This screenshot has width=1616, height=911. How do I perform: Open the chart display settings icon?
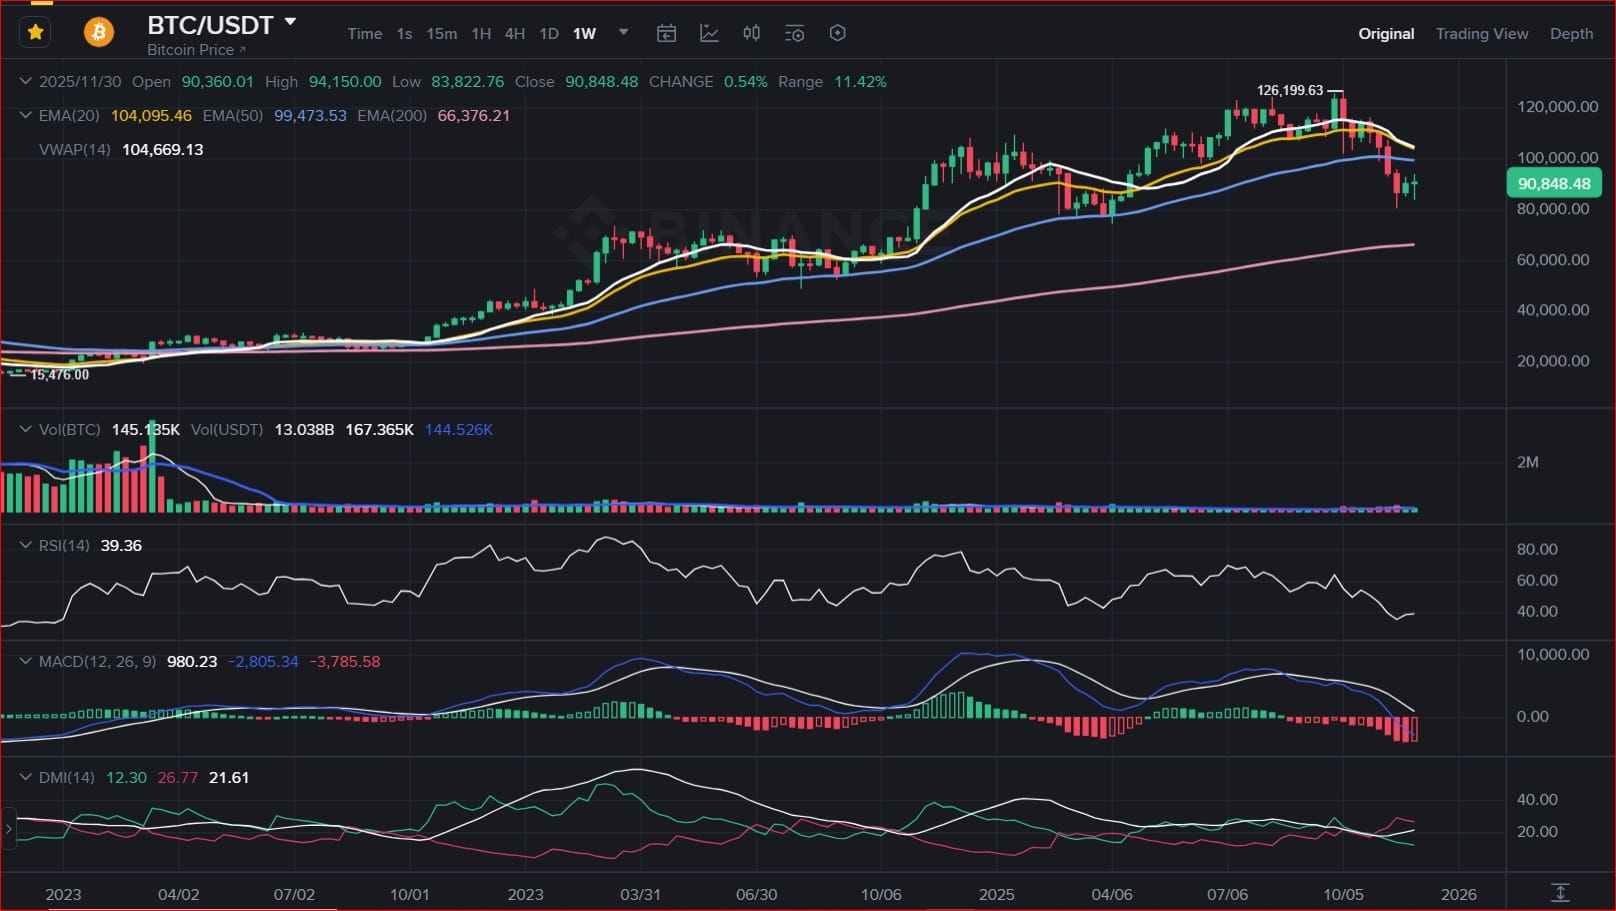click(795, 34)
